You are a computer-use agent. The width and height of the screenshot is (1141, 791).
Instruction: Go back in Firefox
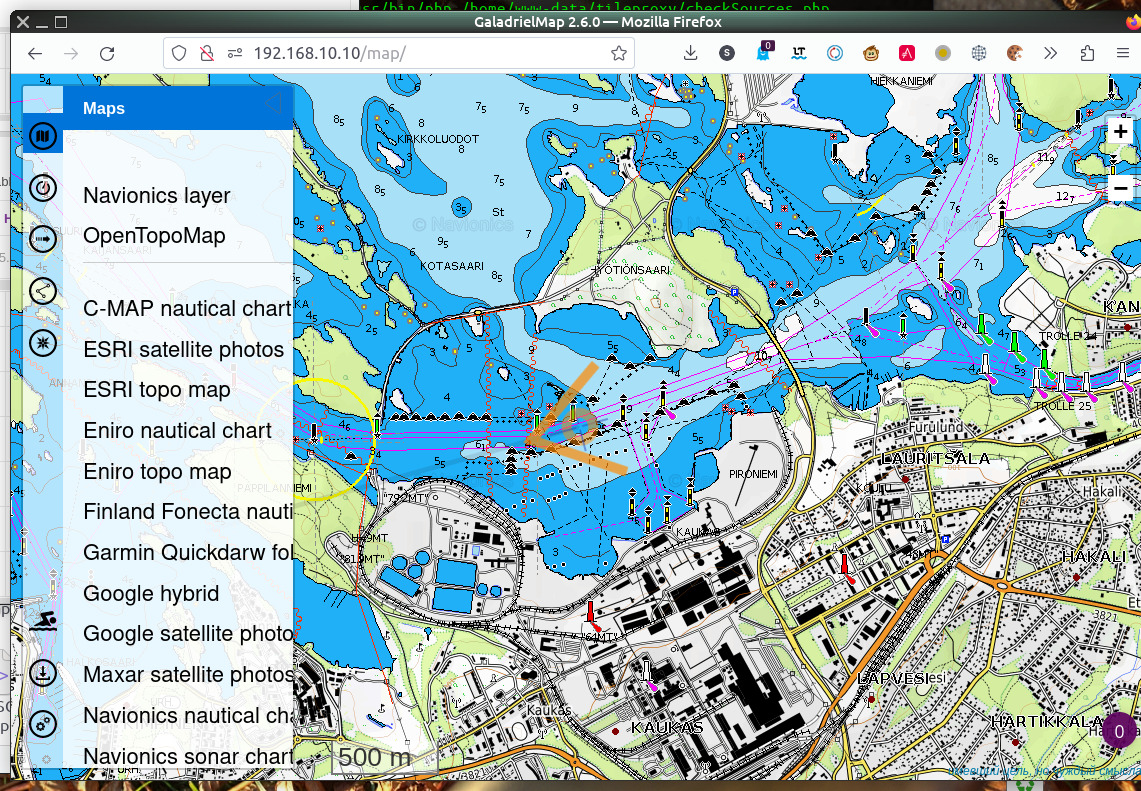pos(35,53)
